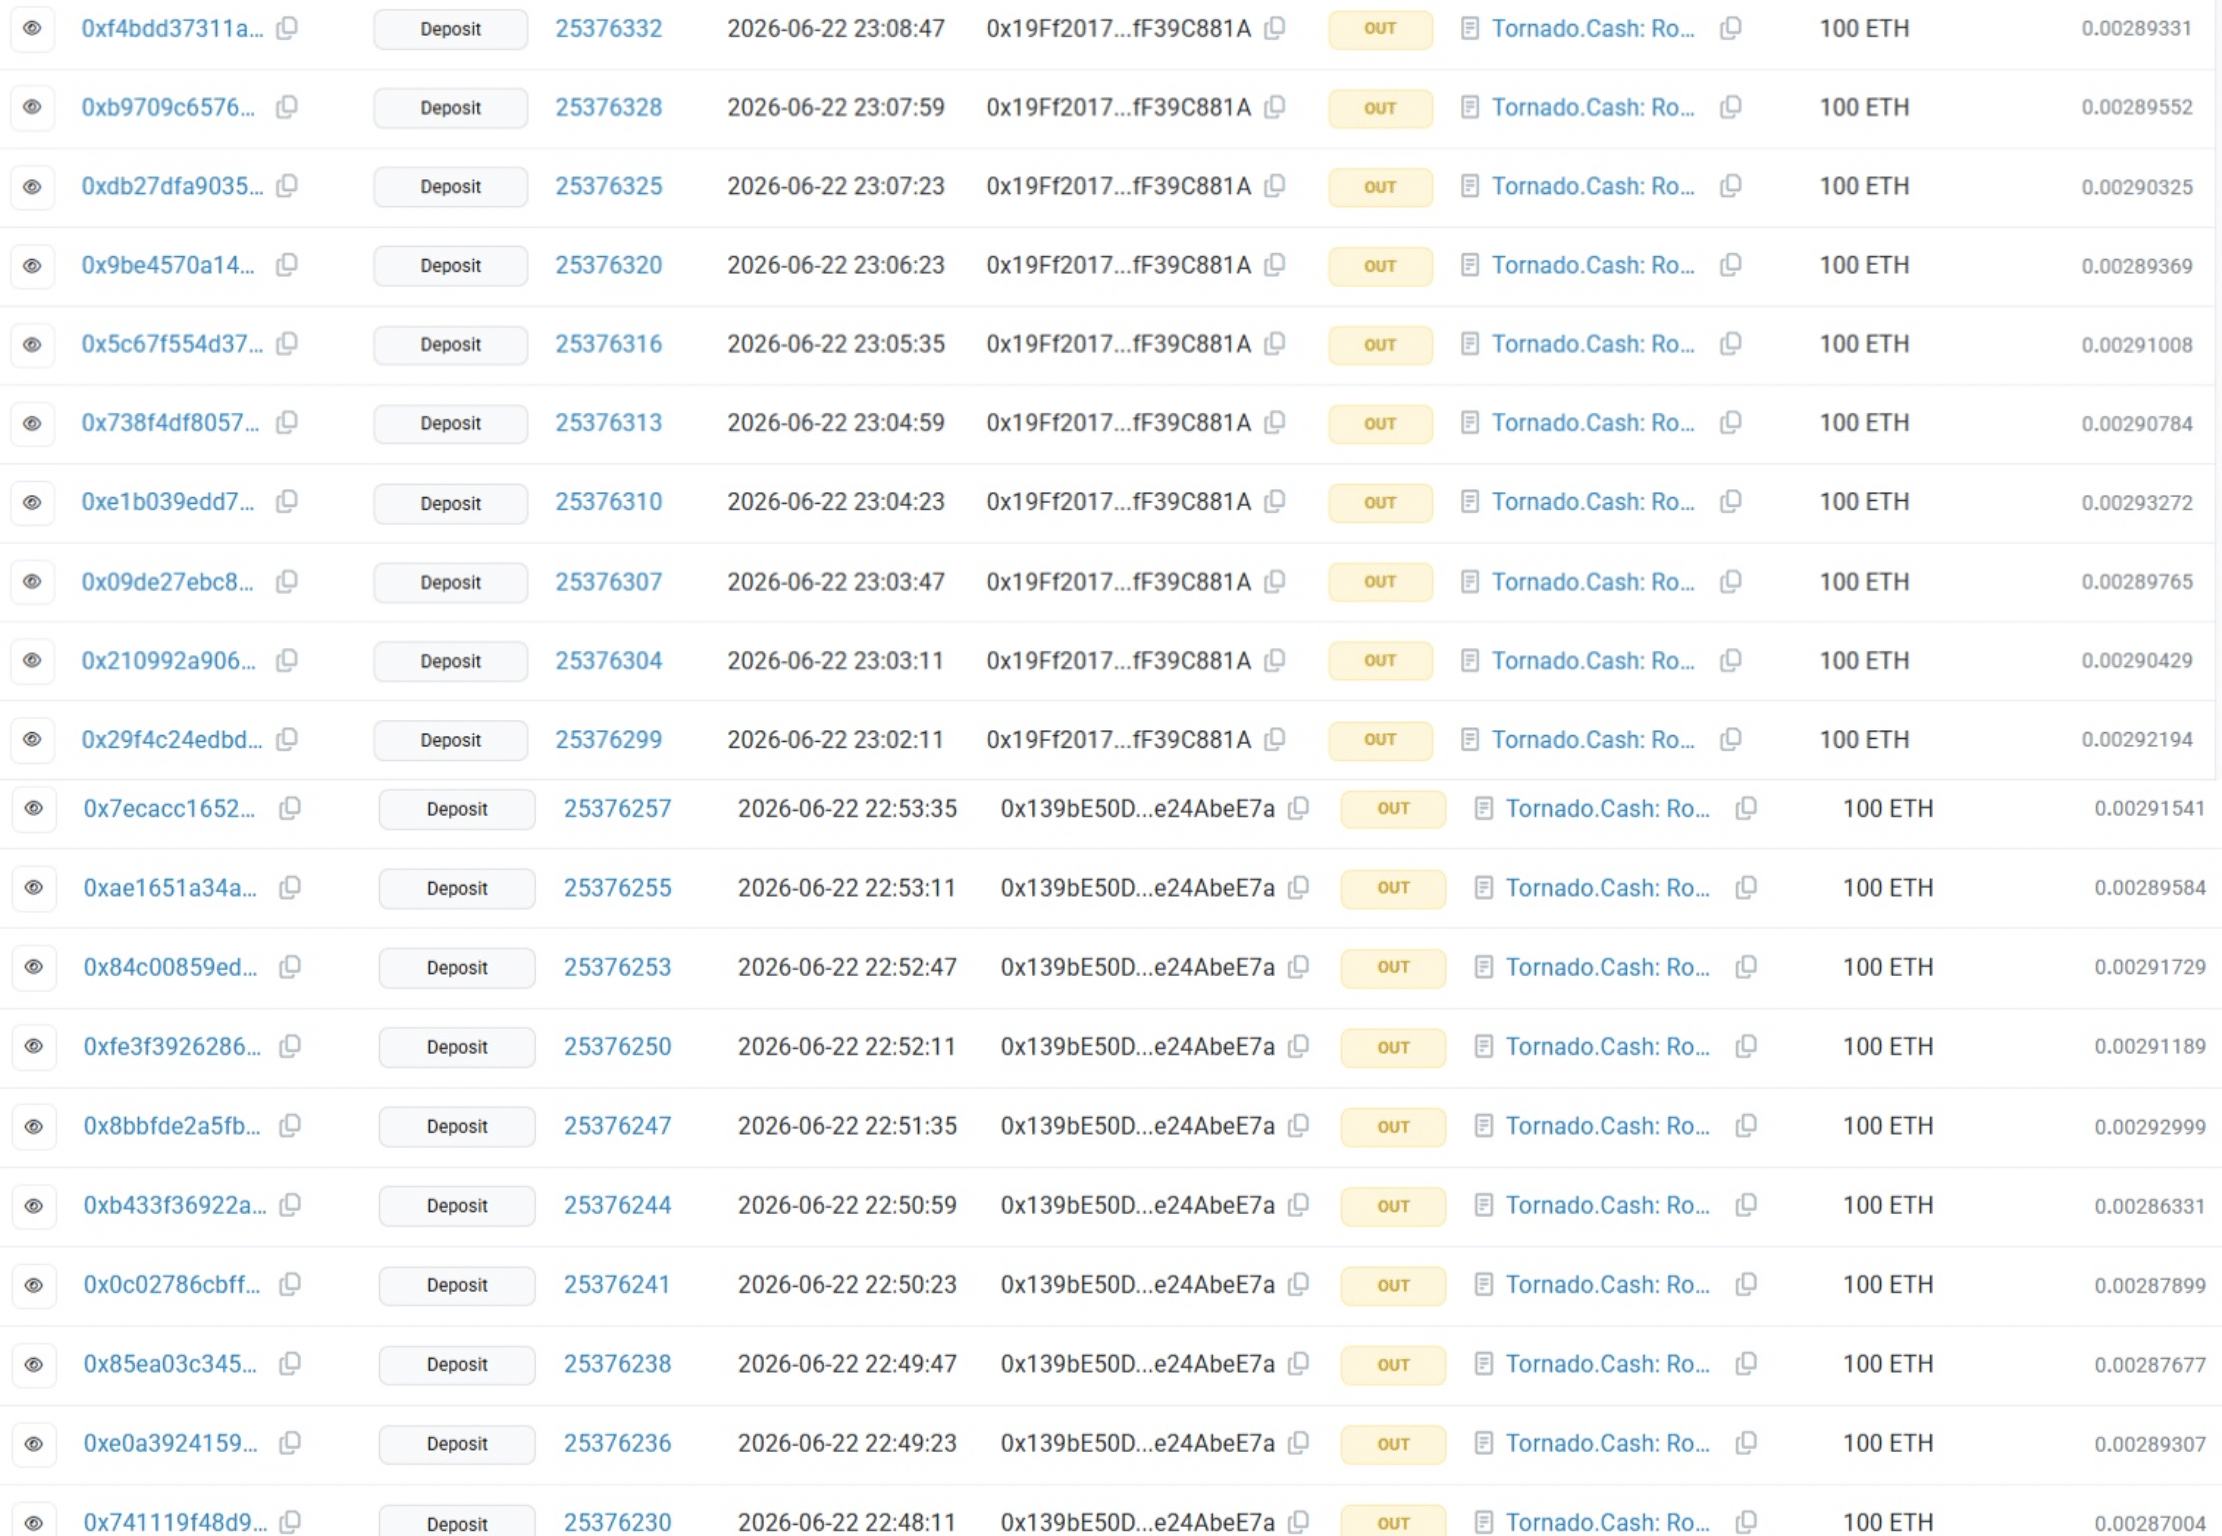Viewport: 2222px width, 1536px height.
Task: Copy hash of transaction 0xb9709c6576
Action: pos(287,107)
